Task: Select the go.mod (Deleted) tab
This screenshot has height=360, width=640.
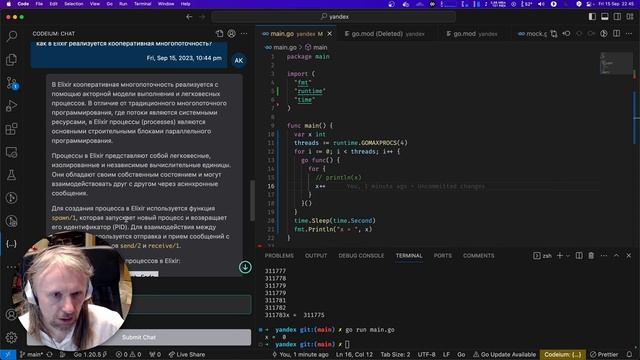Action: pyautogui.click(x=384, y=34)
